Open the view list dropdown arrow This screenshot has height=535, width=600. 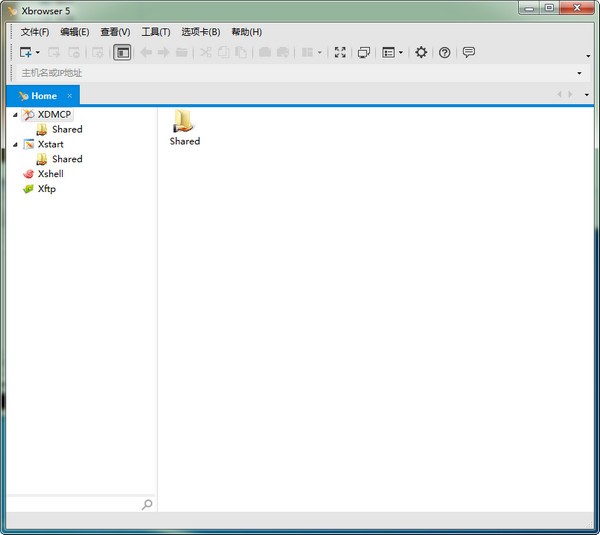[x=401, y=52]
